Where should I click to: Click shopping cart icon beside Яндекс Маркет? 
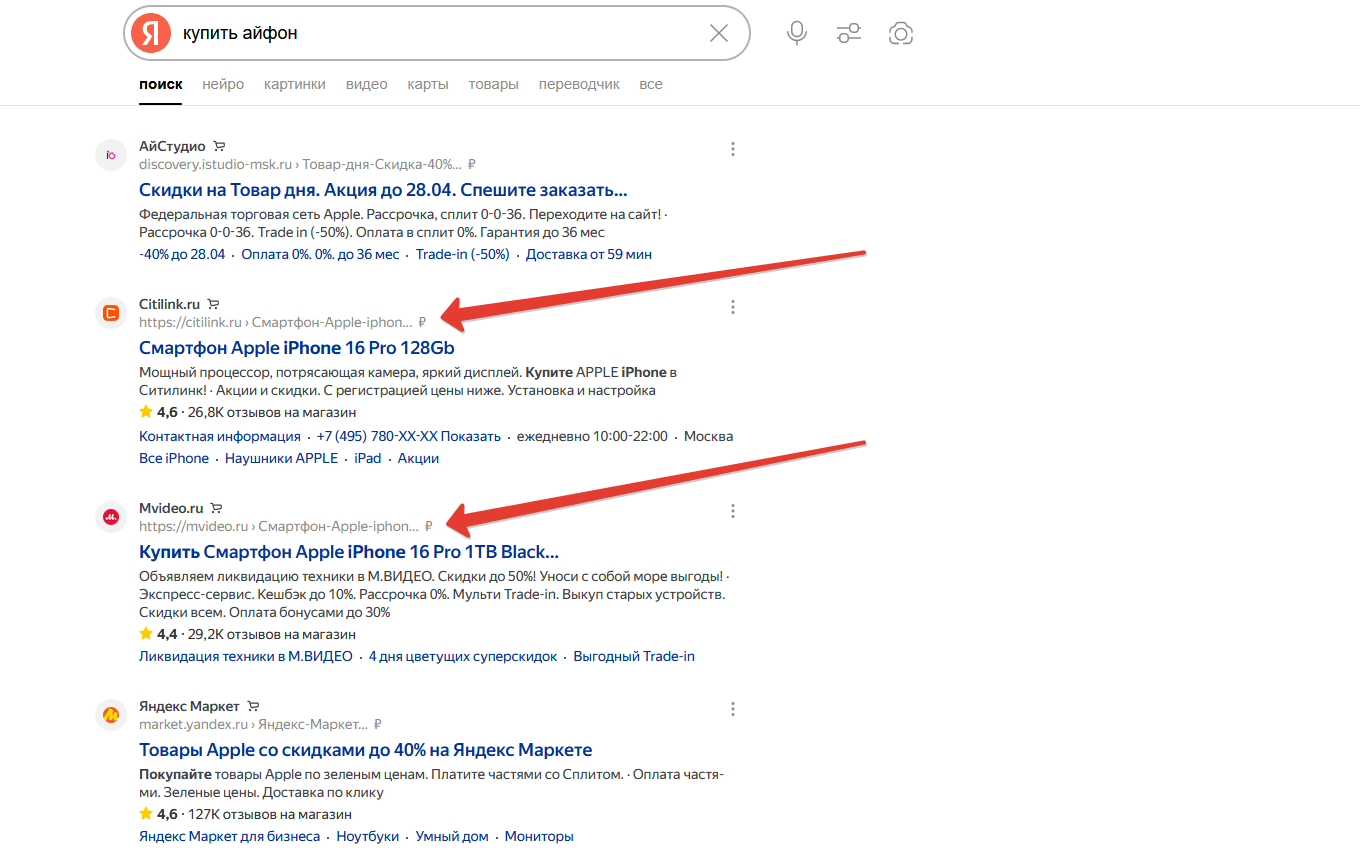(253, 706)
